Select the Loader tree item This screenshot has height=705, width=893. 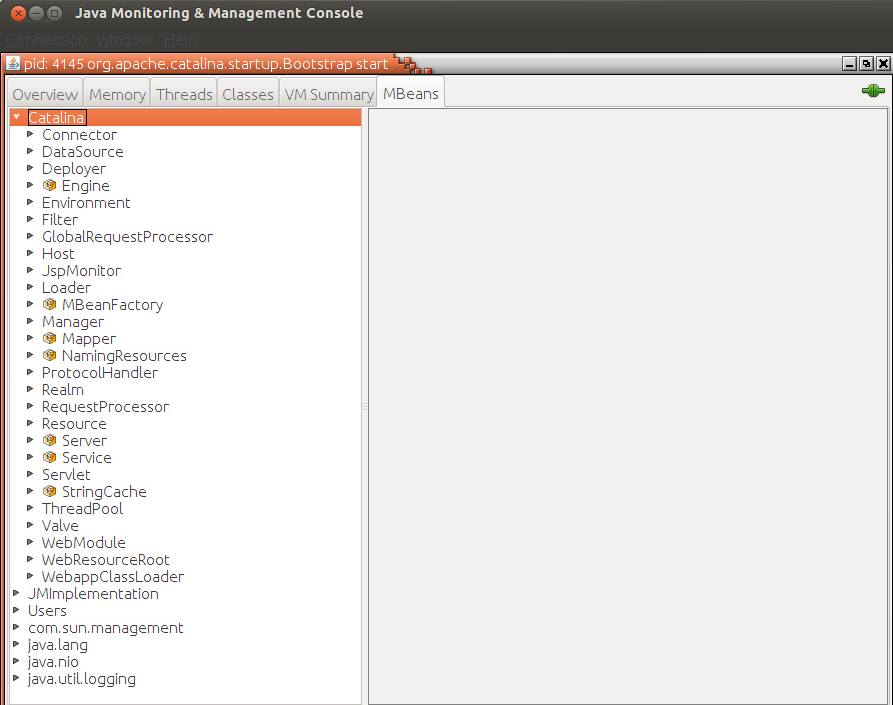66,288
